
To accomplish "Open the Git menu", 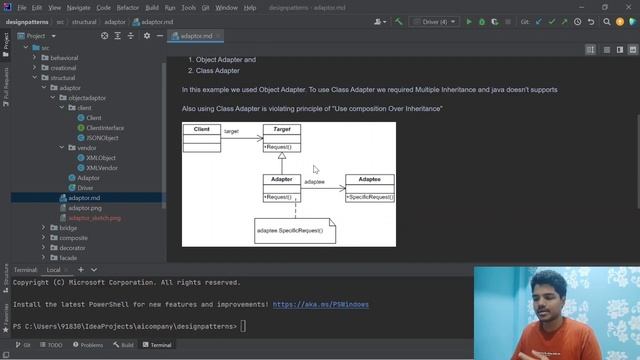I will 205,7.
